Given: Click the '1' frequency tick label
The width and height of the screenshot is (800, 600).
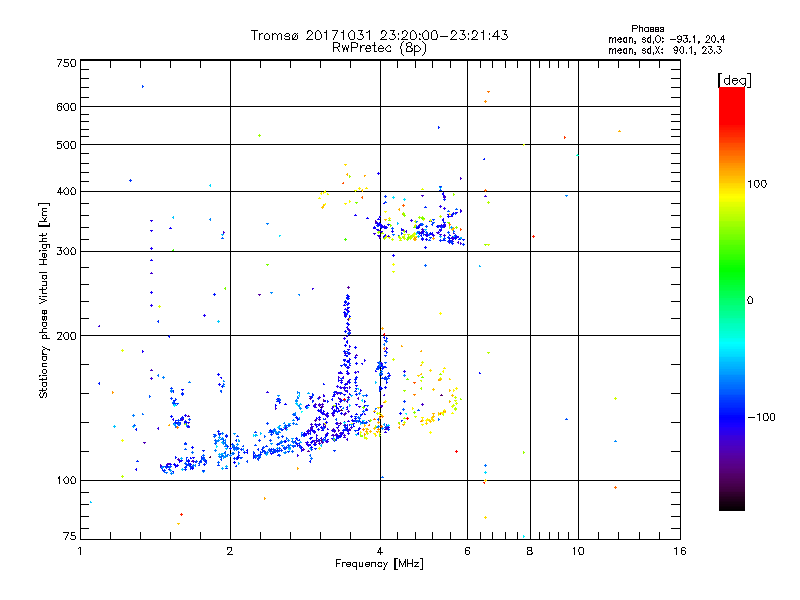Looking at the screenshot, I should tap(80, 551).
